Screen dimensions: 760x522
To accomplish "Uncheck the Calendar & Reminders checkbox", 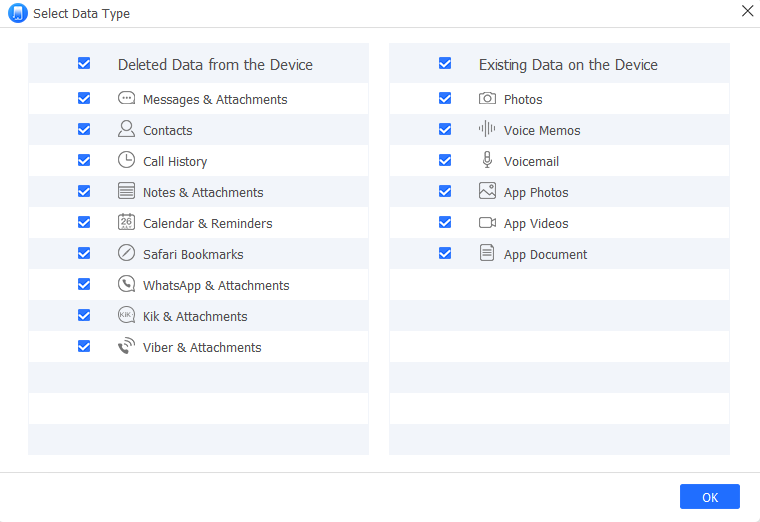I will coord(84,222).
